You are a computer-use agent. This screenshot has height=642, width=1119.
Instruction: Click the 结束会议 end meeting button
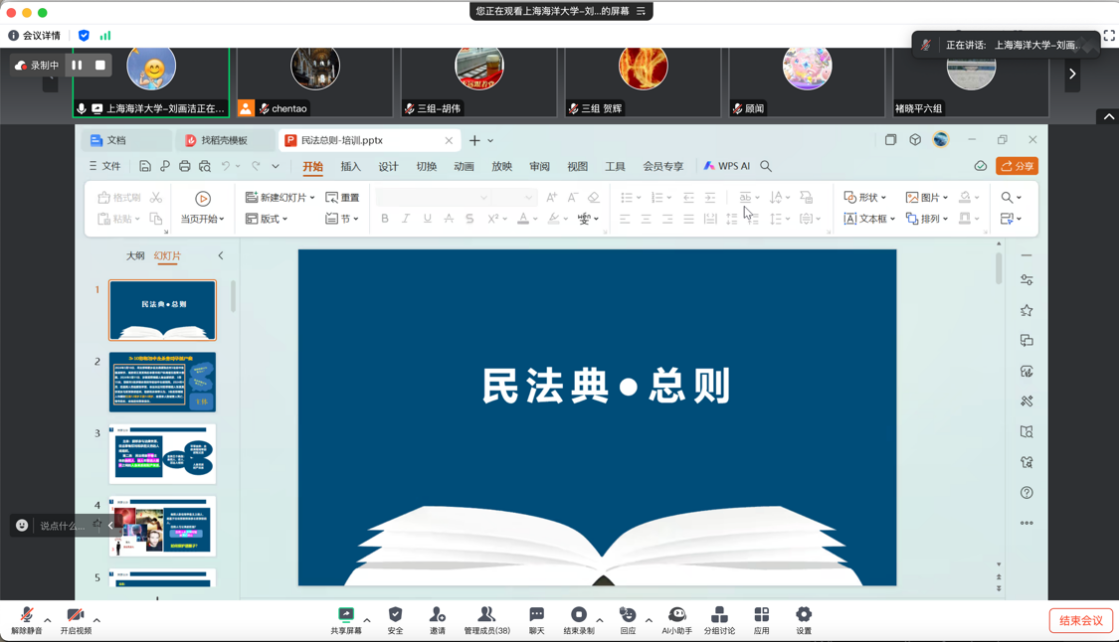point(1080,621)
